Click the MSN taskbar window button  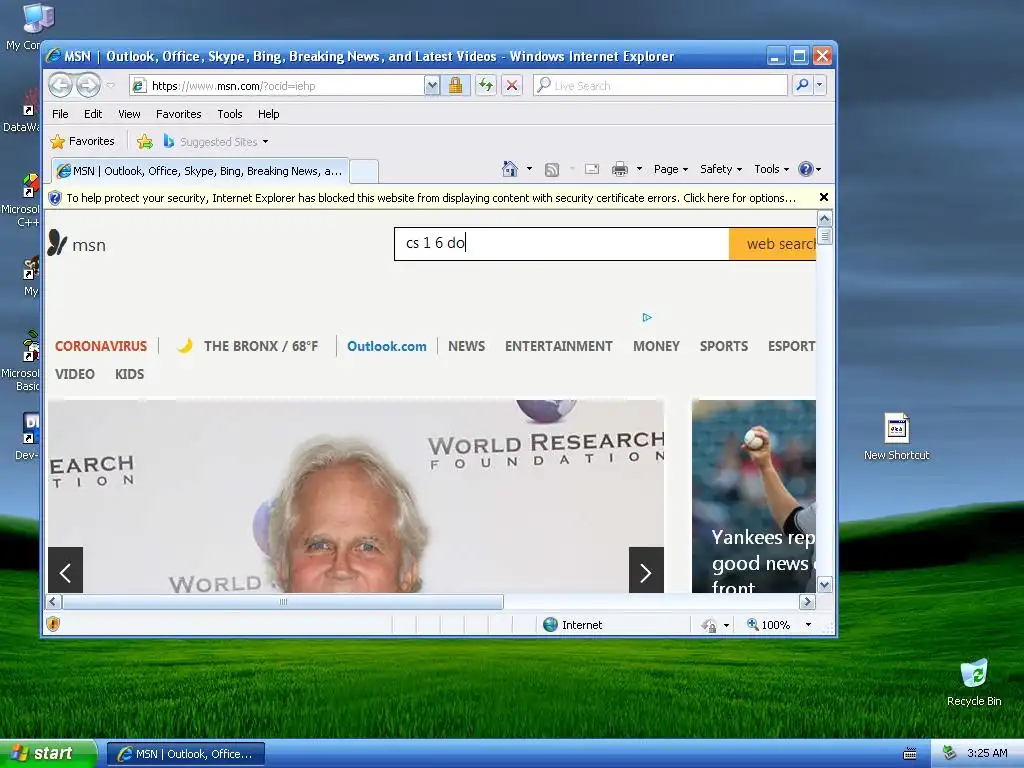point(185,754)
